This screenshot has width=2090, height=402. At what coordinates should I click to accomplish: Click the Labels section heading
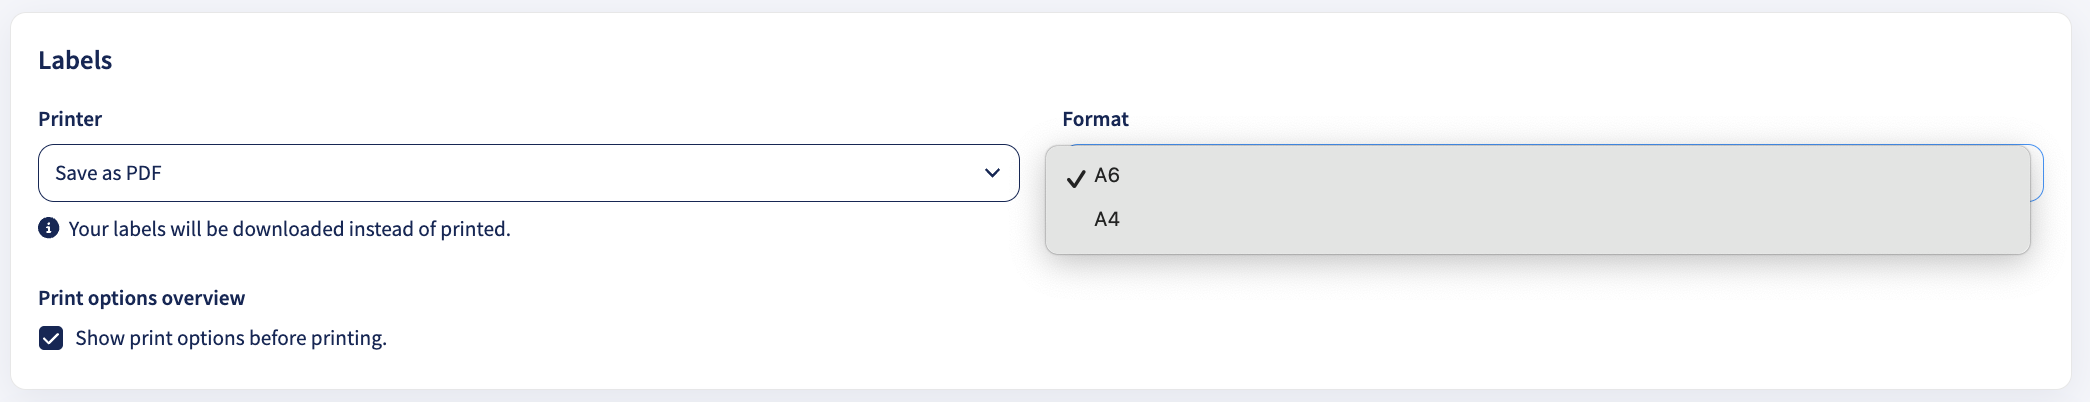point(75,60)
